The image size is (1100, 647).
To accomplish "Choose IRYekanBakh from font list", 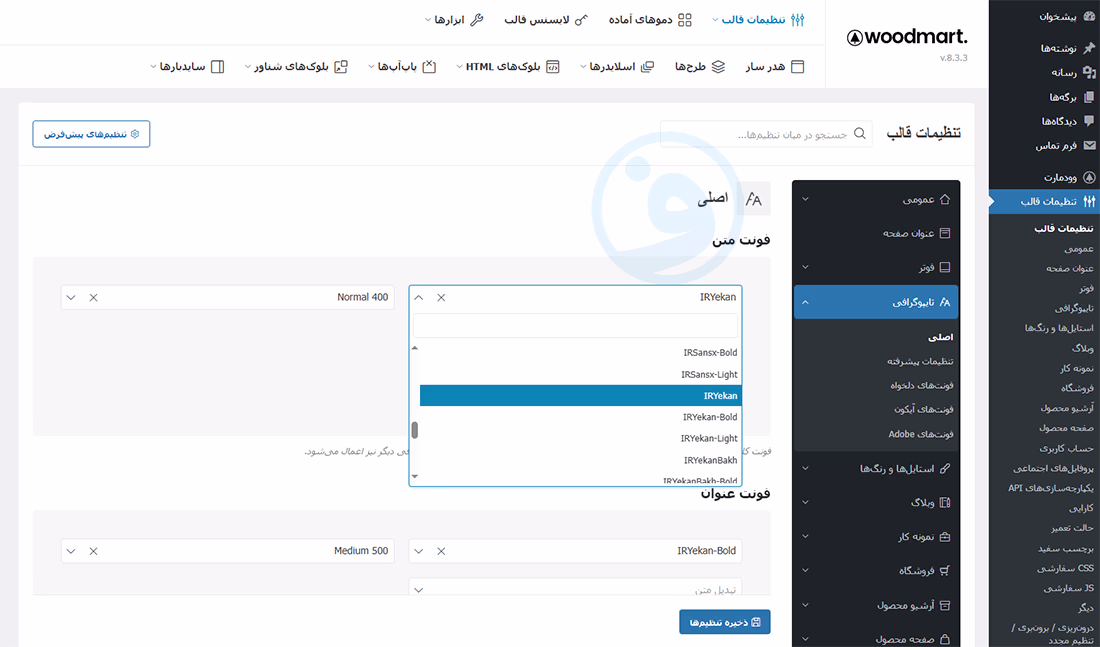I will (x=580, y=460).
